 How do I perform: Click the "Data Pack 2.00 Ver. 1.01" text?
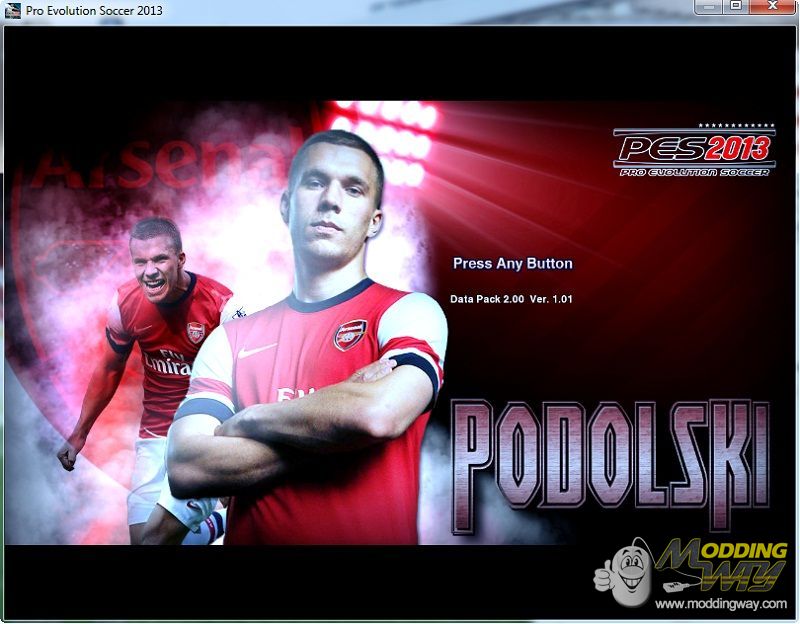pos(511,299)
